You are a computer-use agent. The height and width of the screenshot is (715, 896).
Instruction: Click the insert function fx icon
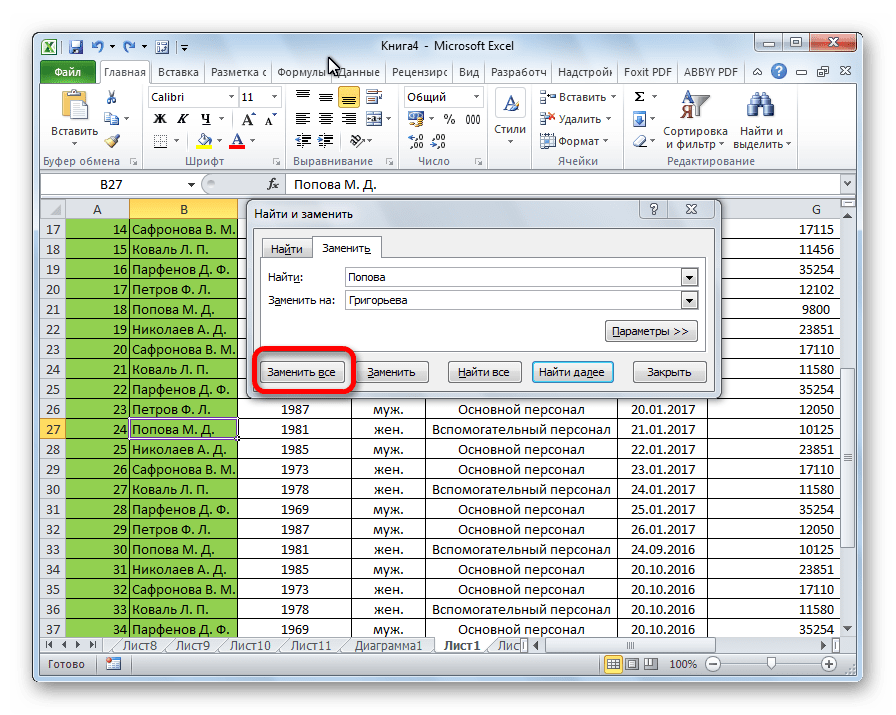coord(273,185)
